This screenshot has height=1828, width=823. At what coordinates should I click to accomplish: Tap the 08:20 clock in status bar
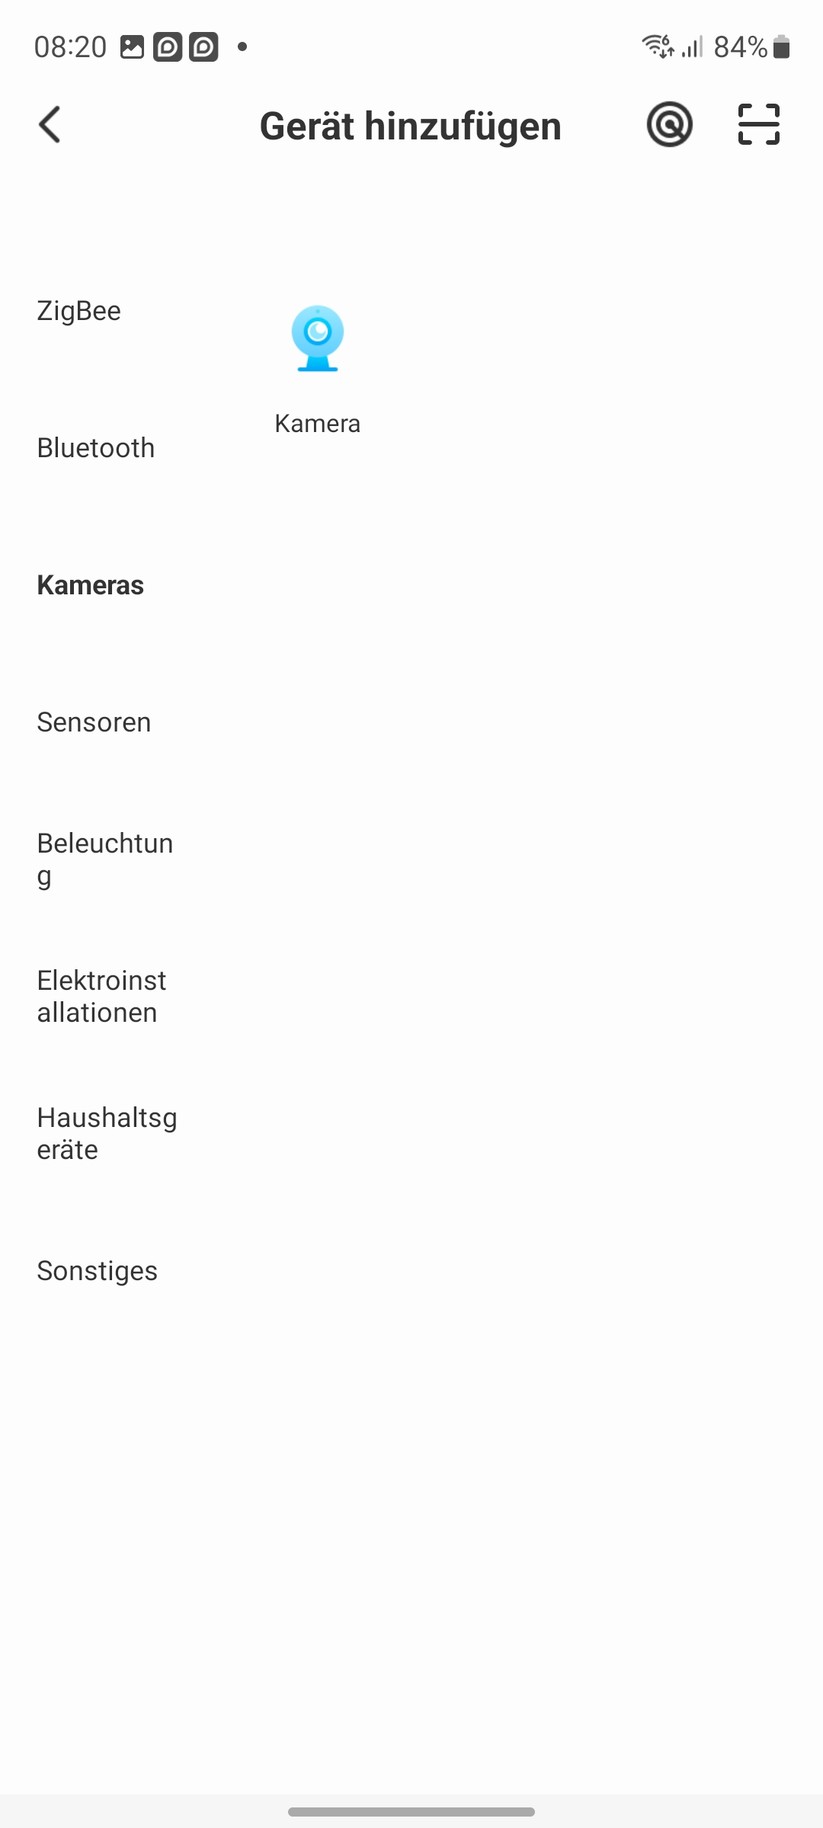click(70, 47)
